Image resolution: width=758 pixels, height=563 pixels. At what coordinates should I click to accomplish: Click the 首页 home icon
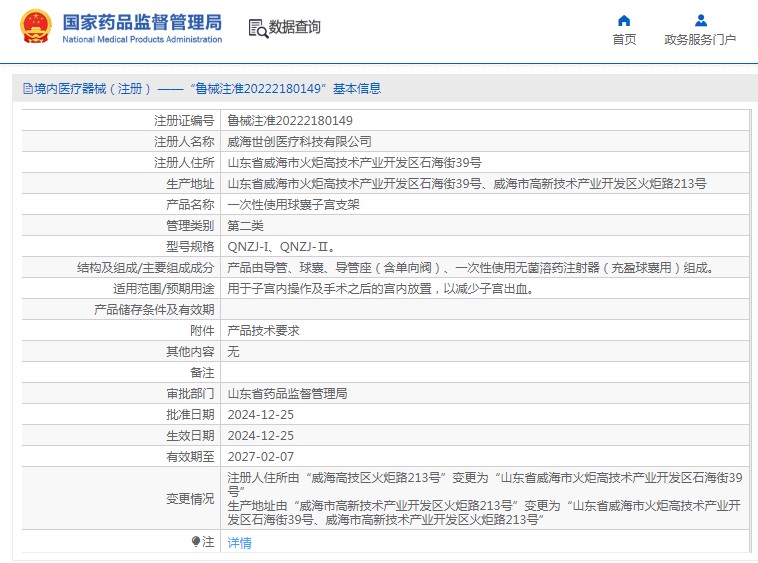tap(624, 20)
